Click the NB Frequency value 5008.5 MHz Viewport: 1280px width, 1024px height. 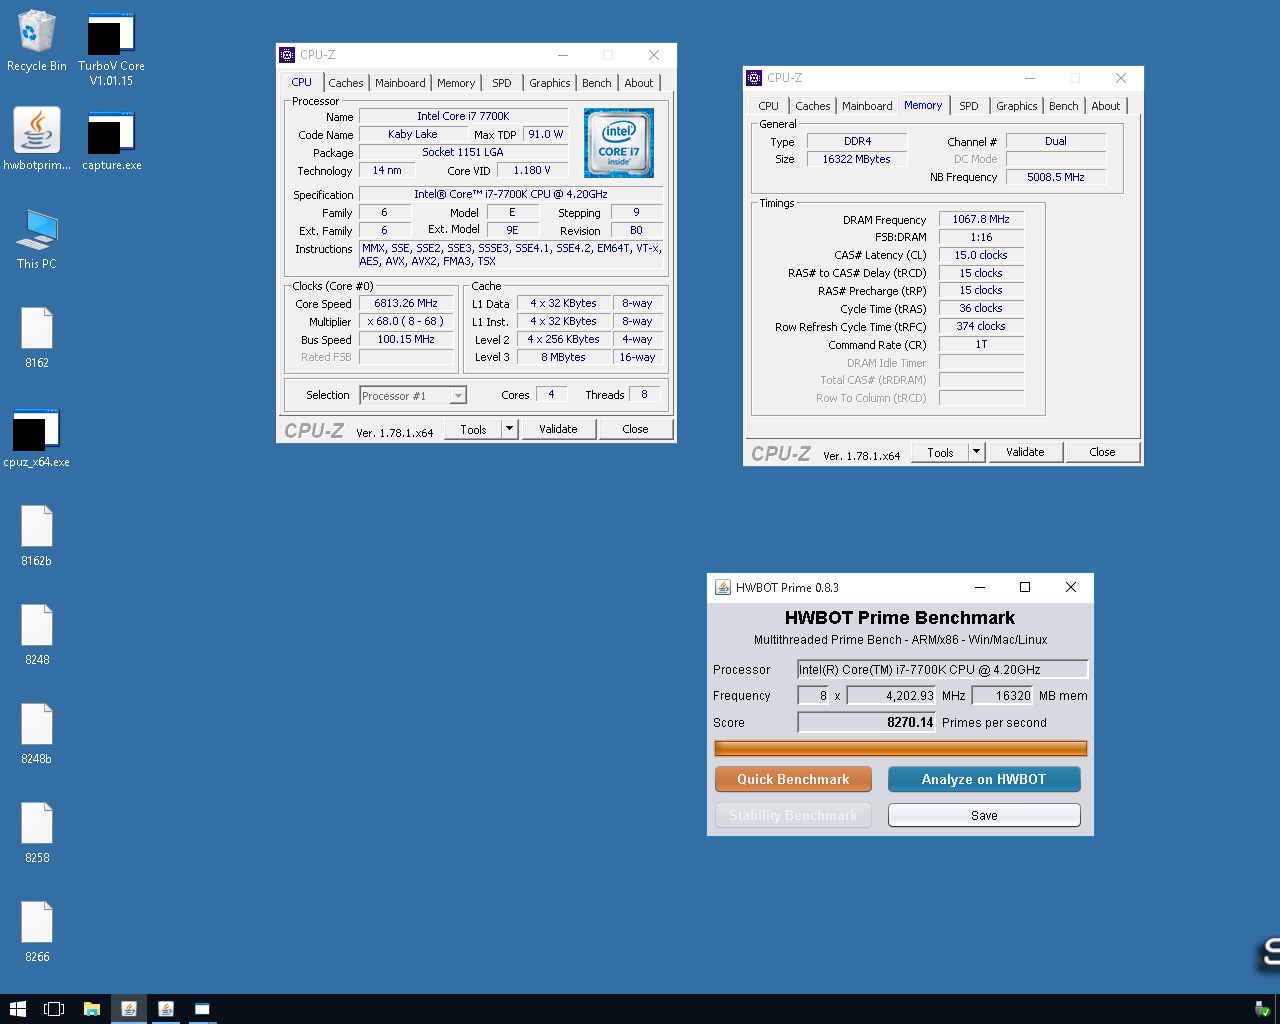(x=1056, y=177)
